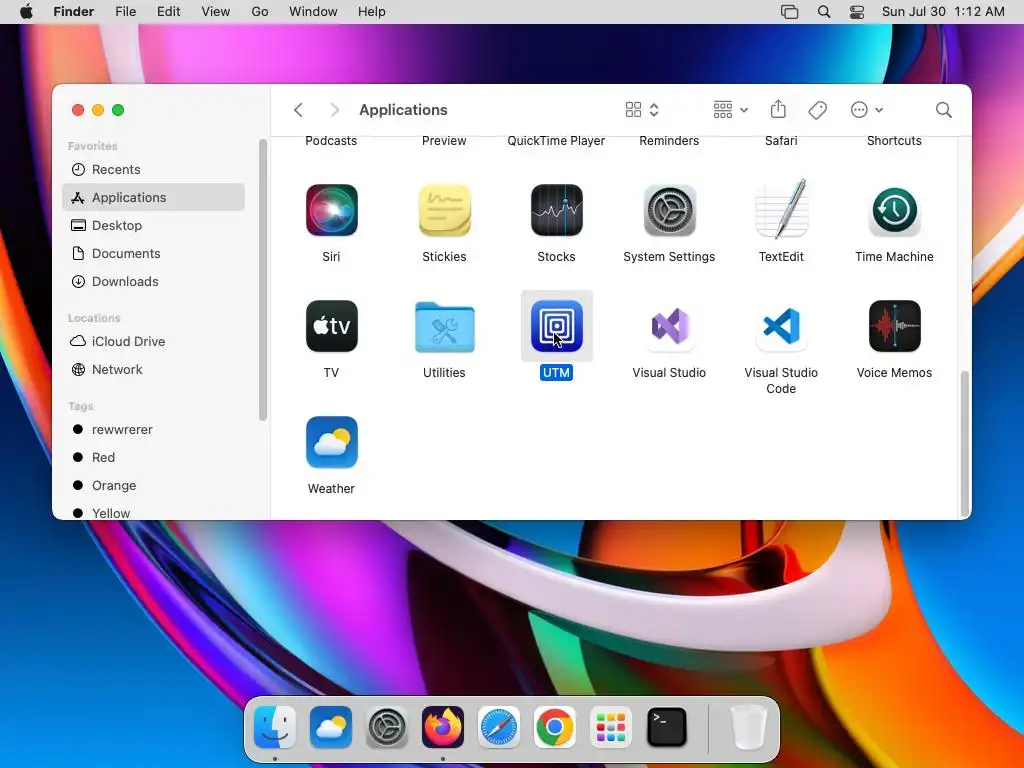Select the Time Machine app icon
This screenshot has width=1024, height=768.
pos(894,210)
